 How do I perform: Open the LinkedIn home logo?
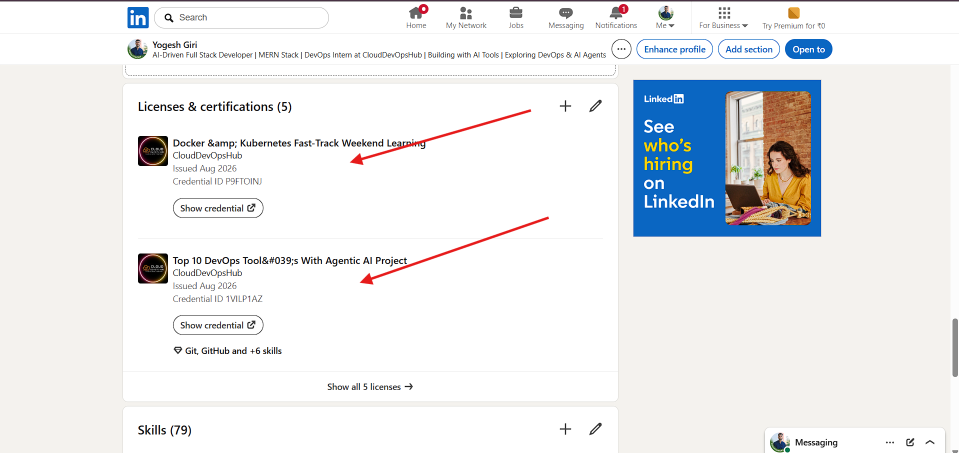click(138, 18)
